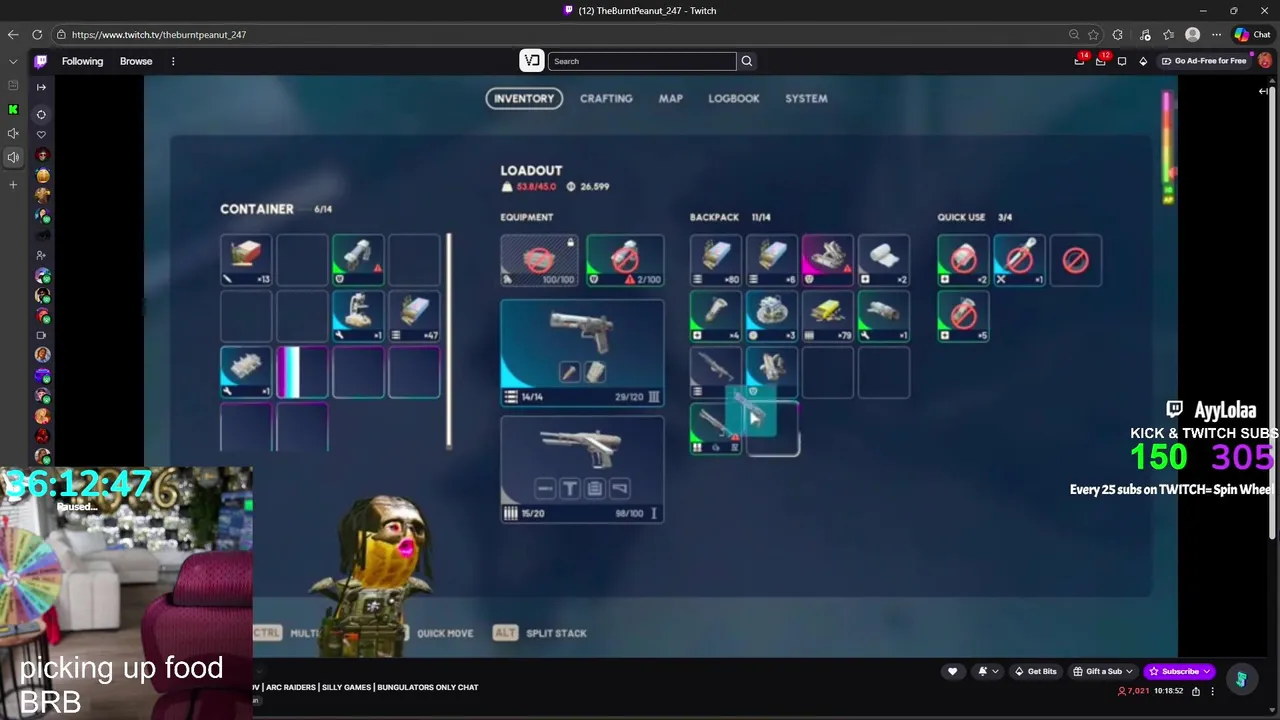
Task: Open the Following menu item
Action: [82, 61]
